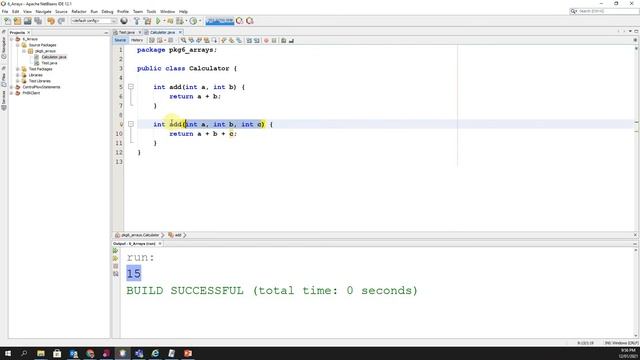Close the Projects panel tab
Image resolution: width=640 pixels, height=360 pixels.
pos(29,33)
